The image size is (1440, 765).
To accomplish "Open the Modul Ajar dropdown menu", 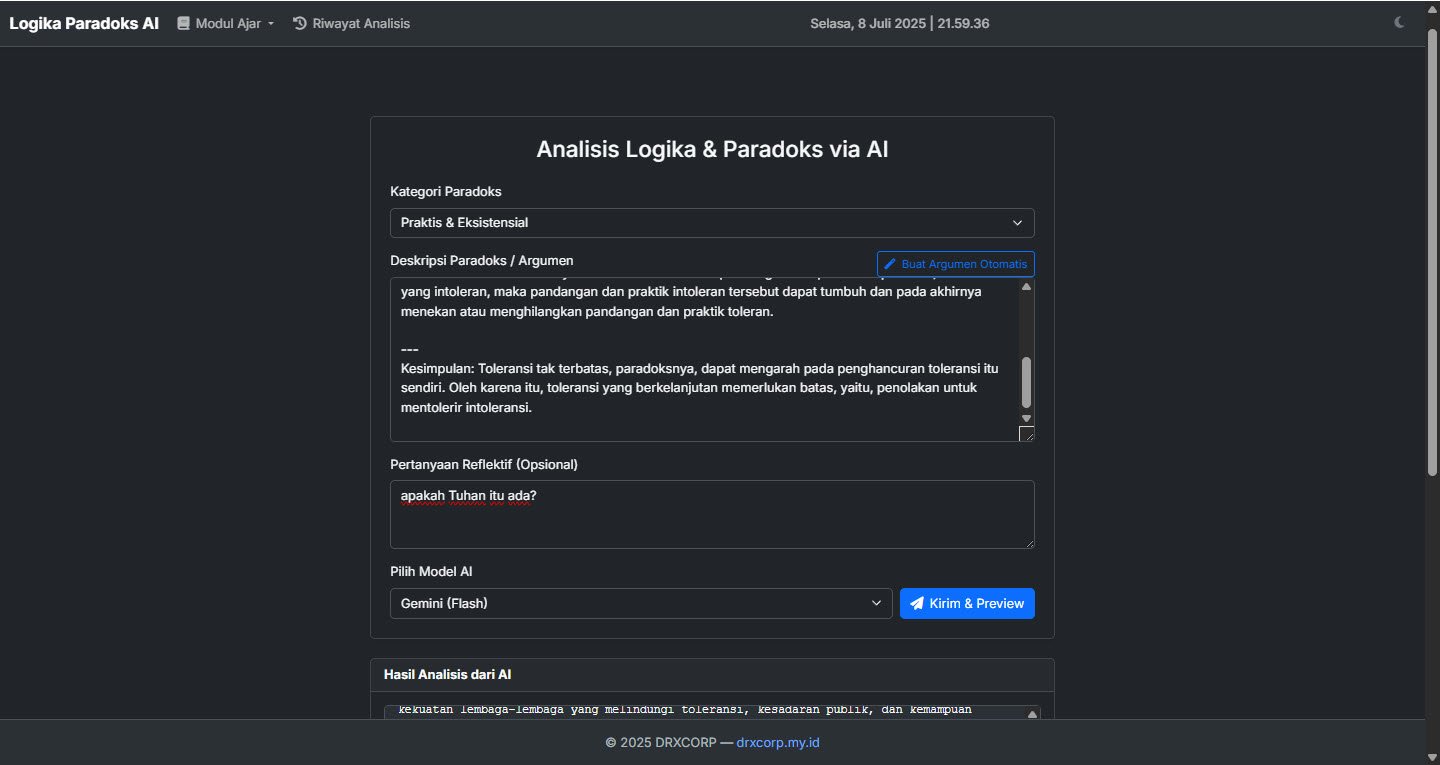I will click(x=225, y=23).
